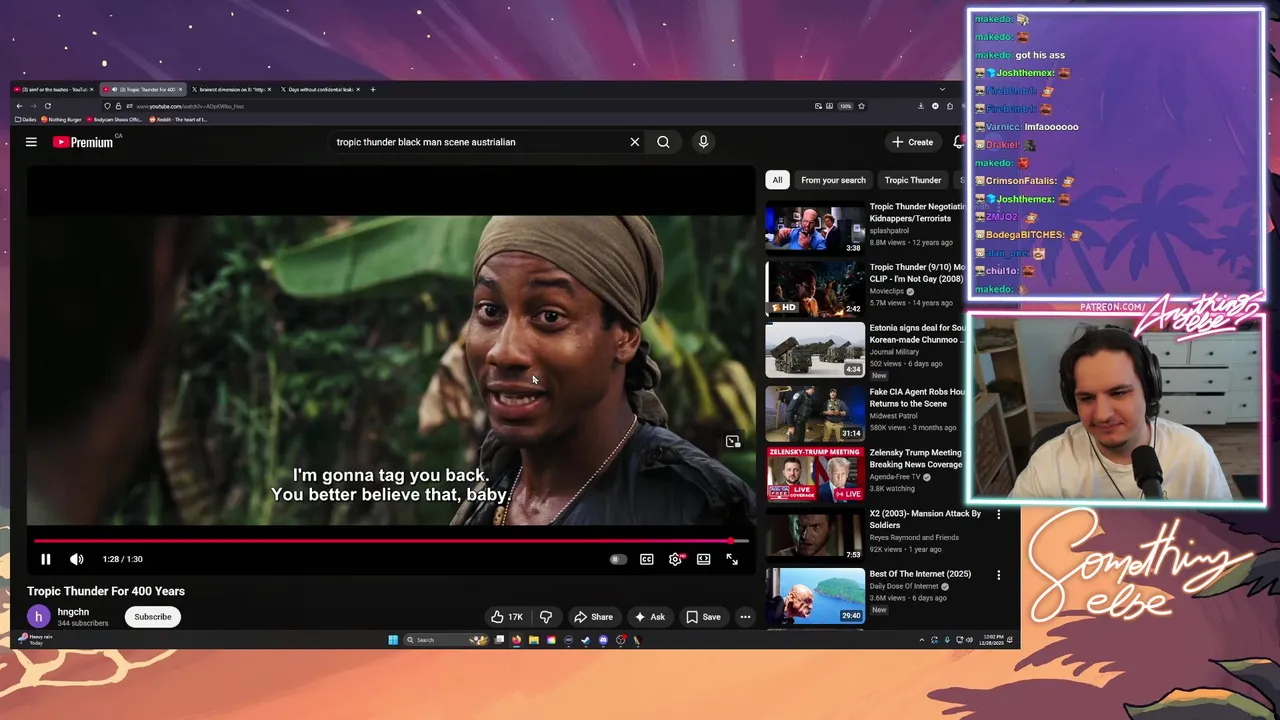Click the red video progress bar
The image size is (1280, 720).
tap(390, 541)
